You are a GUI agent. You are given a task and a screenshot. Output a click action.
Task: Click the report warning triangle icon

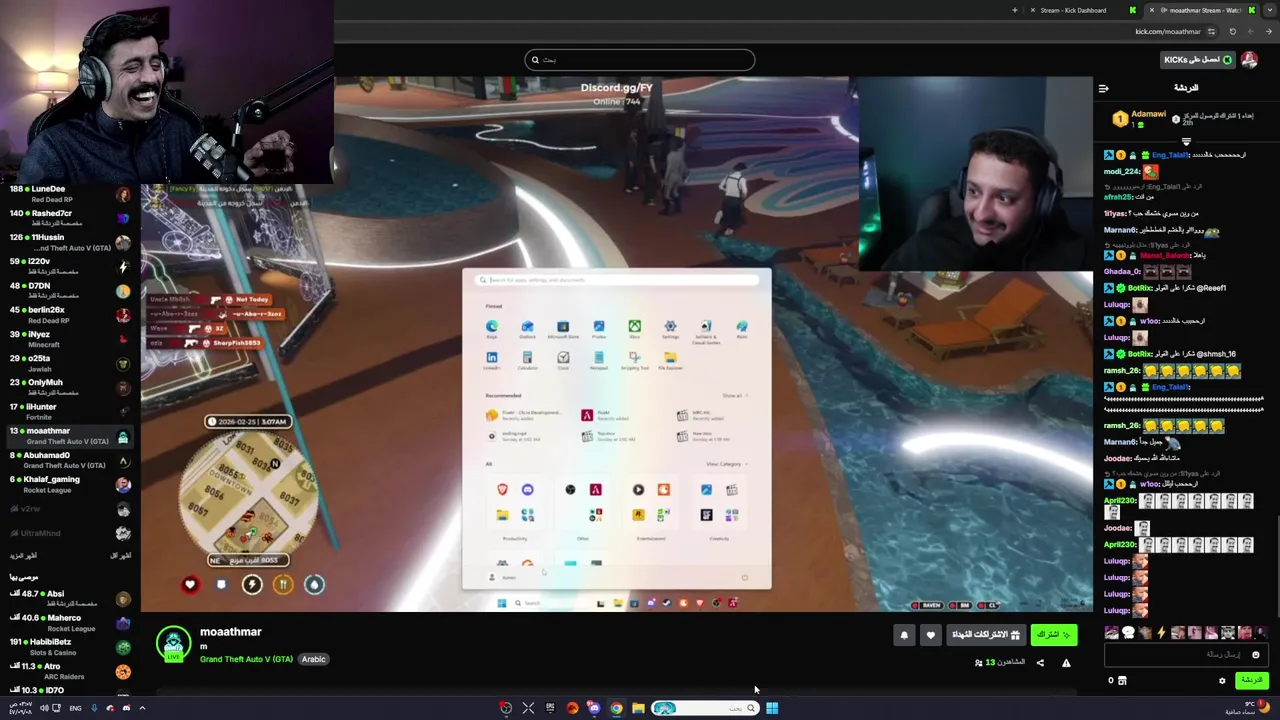pos(1066,663)
